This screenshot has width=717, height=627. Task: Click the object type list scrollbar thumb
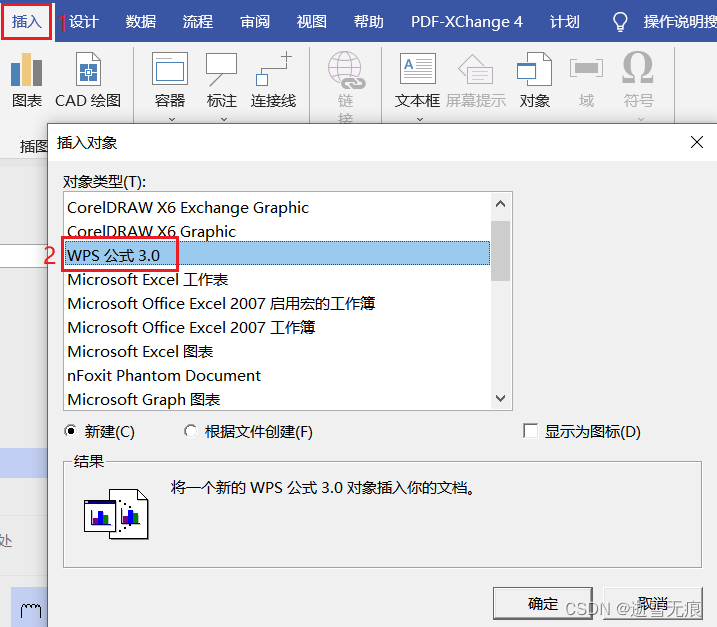[x=501, y=251]
